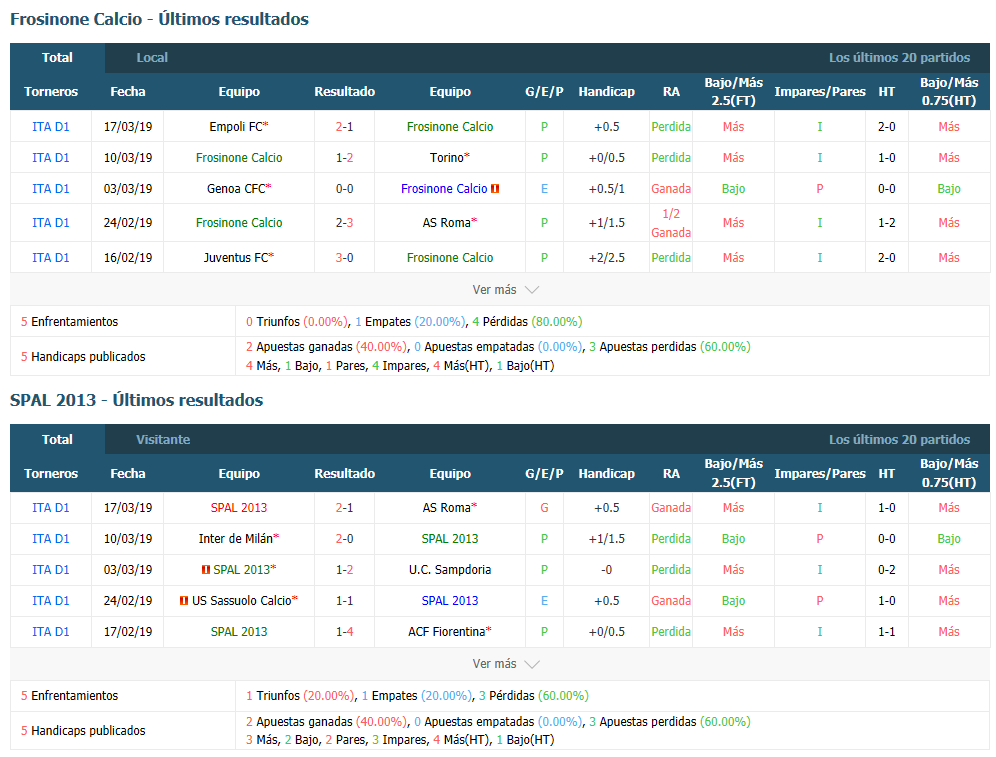
Task: Click the text '1 Triunfos (20.00%)'
Action: coord(300,696)
